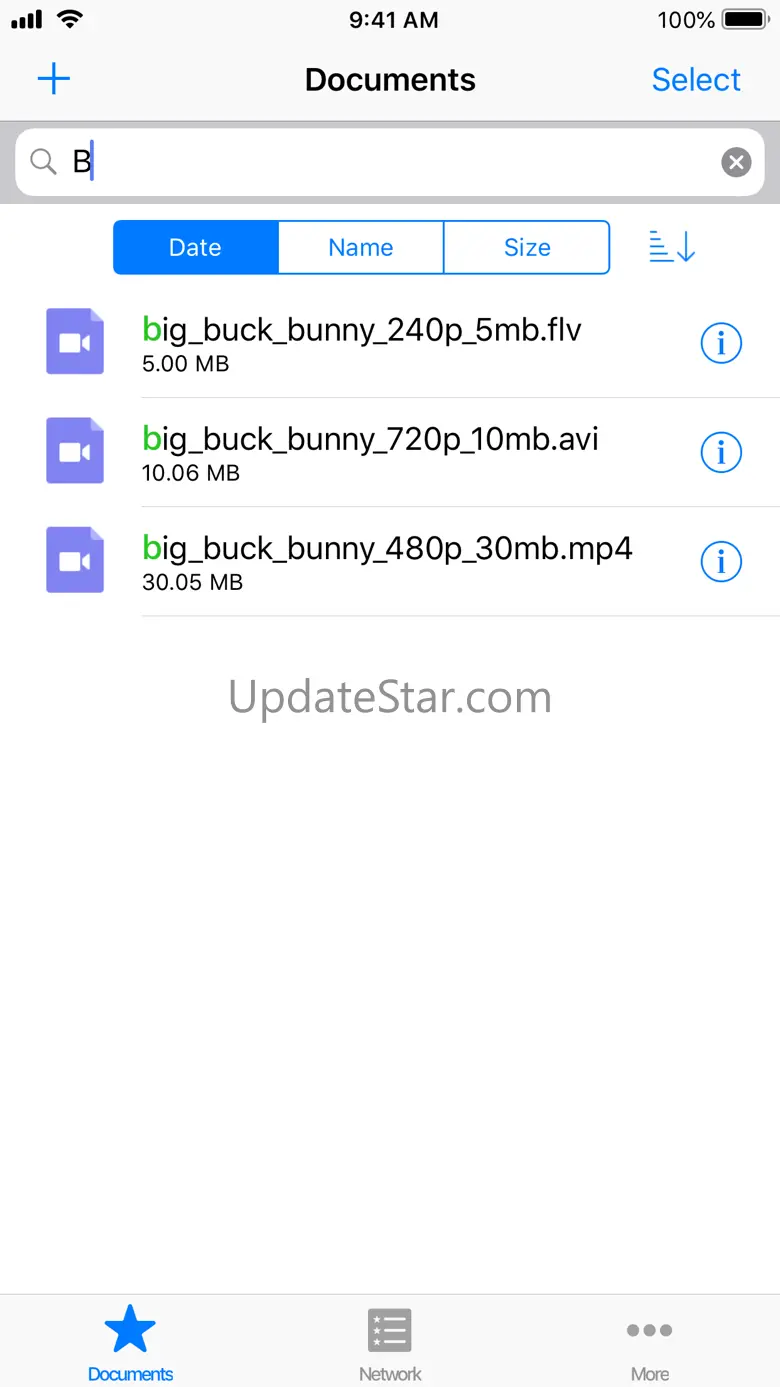Sort files by Date
The height and width of the screenshot is (1387, 780).
(x=195, y=247)
